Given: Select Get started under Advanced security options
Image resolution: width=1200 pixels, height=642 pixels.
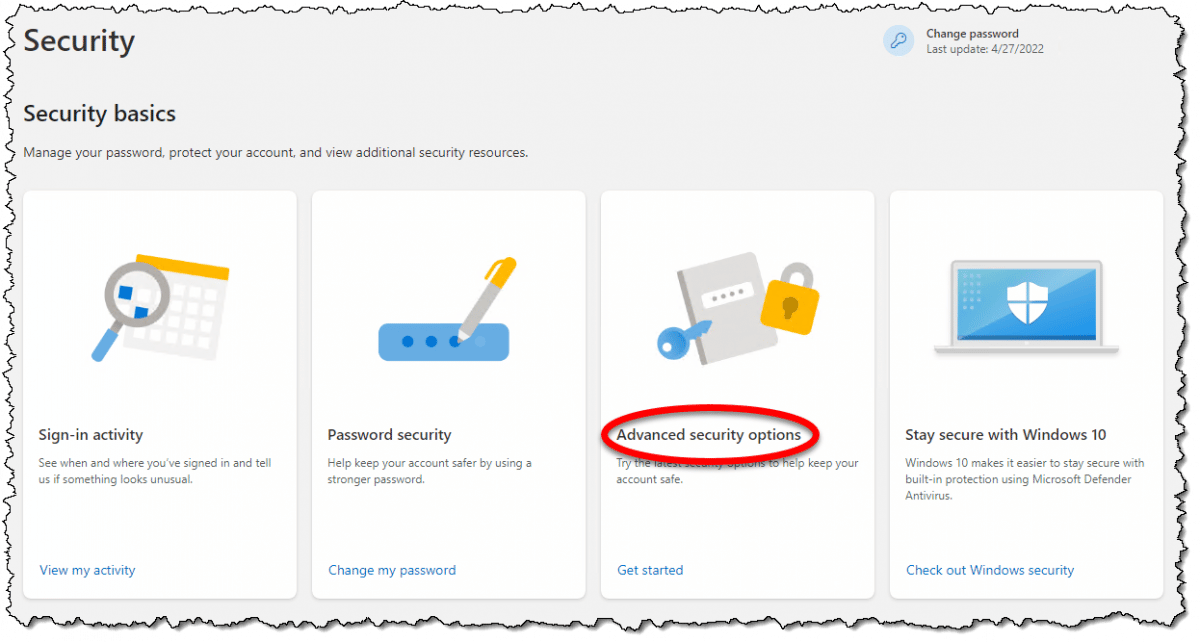Looking at the screenshot, I should (650, 570).
